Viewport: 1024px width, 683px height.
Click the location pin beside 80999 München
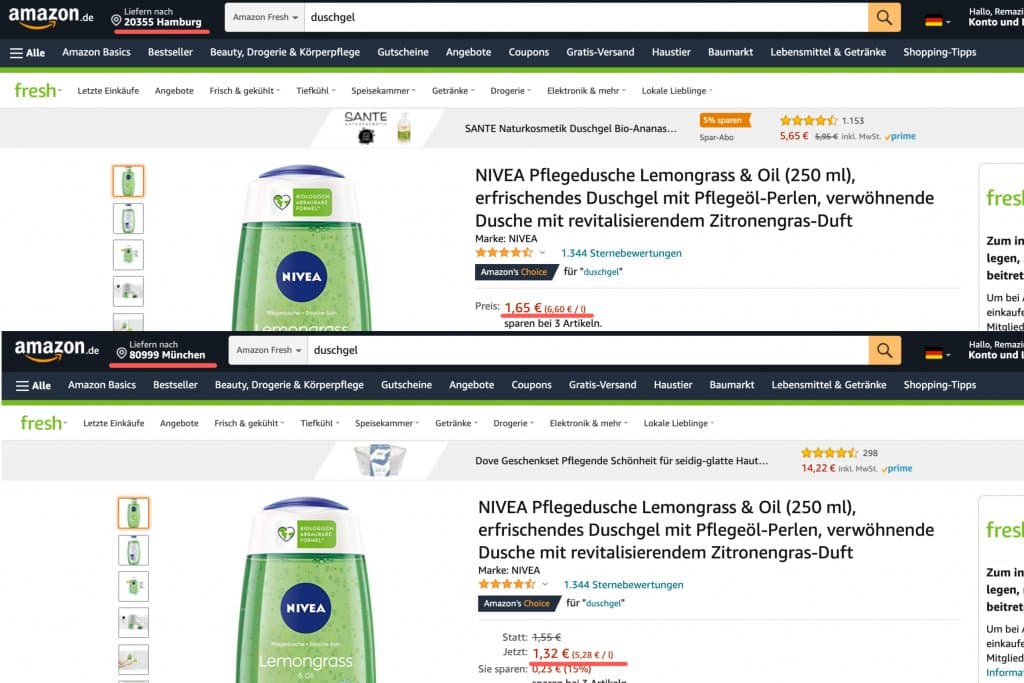pyautogui.click(x=121, y=351)
